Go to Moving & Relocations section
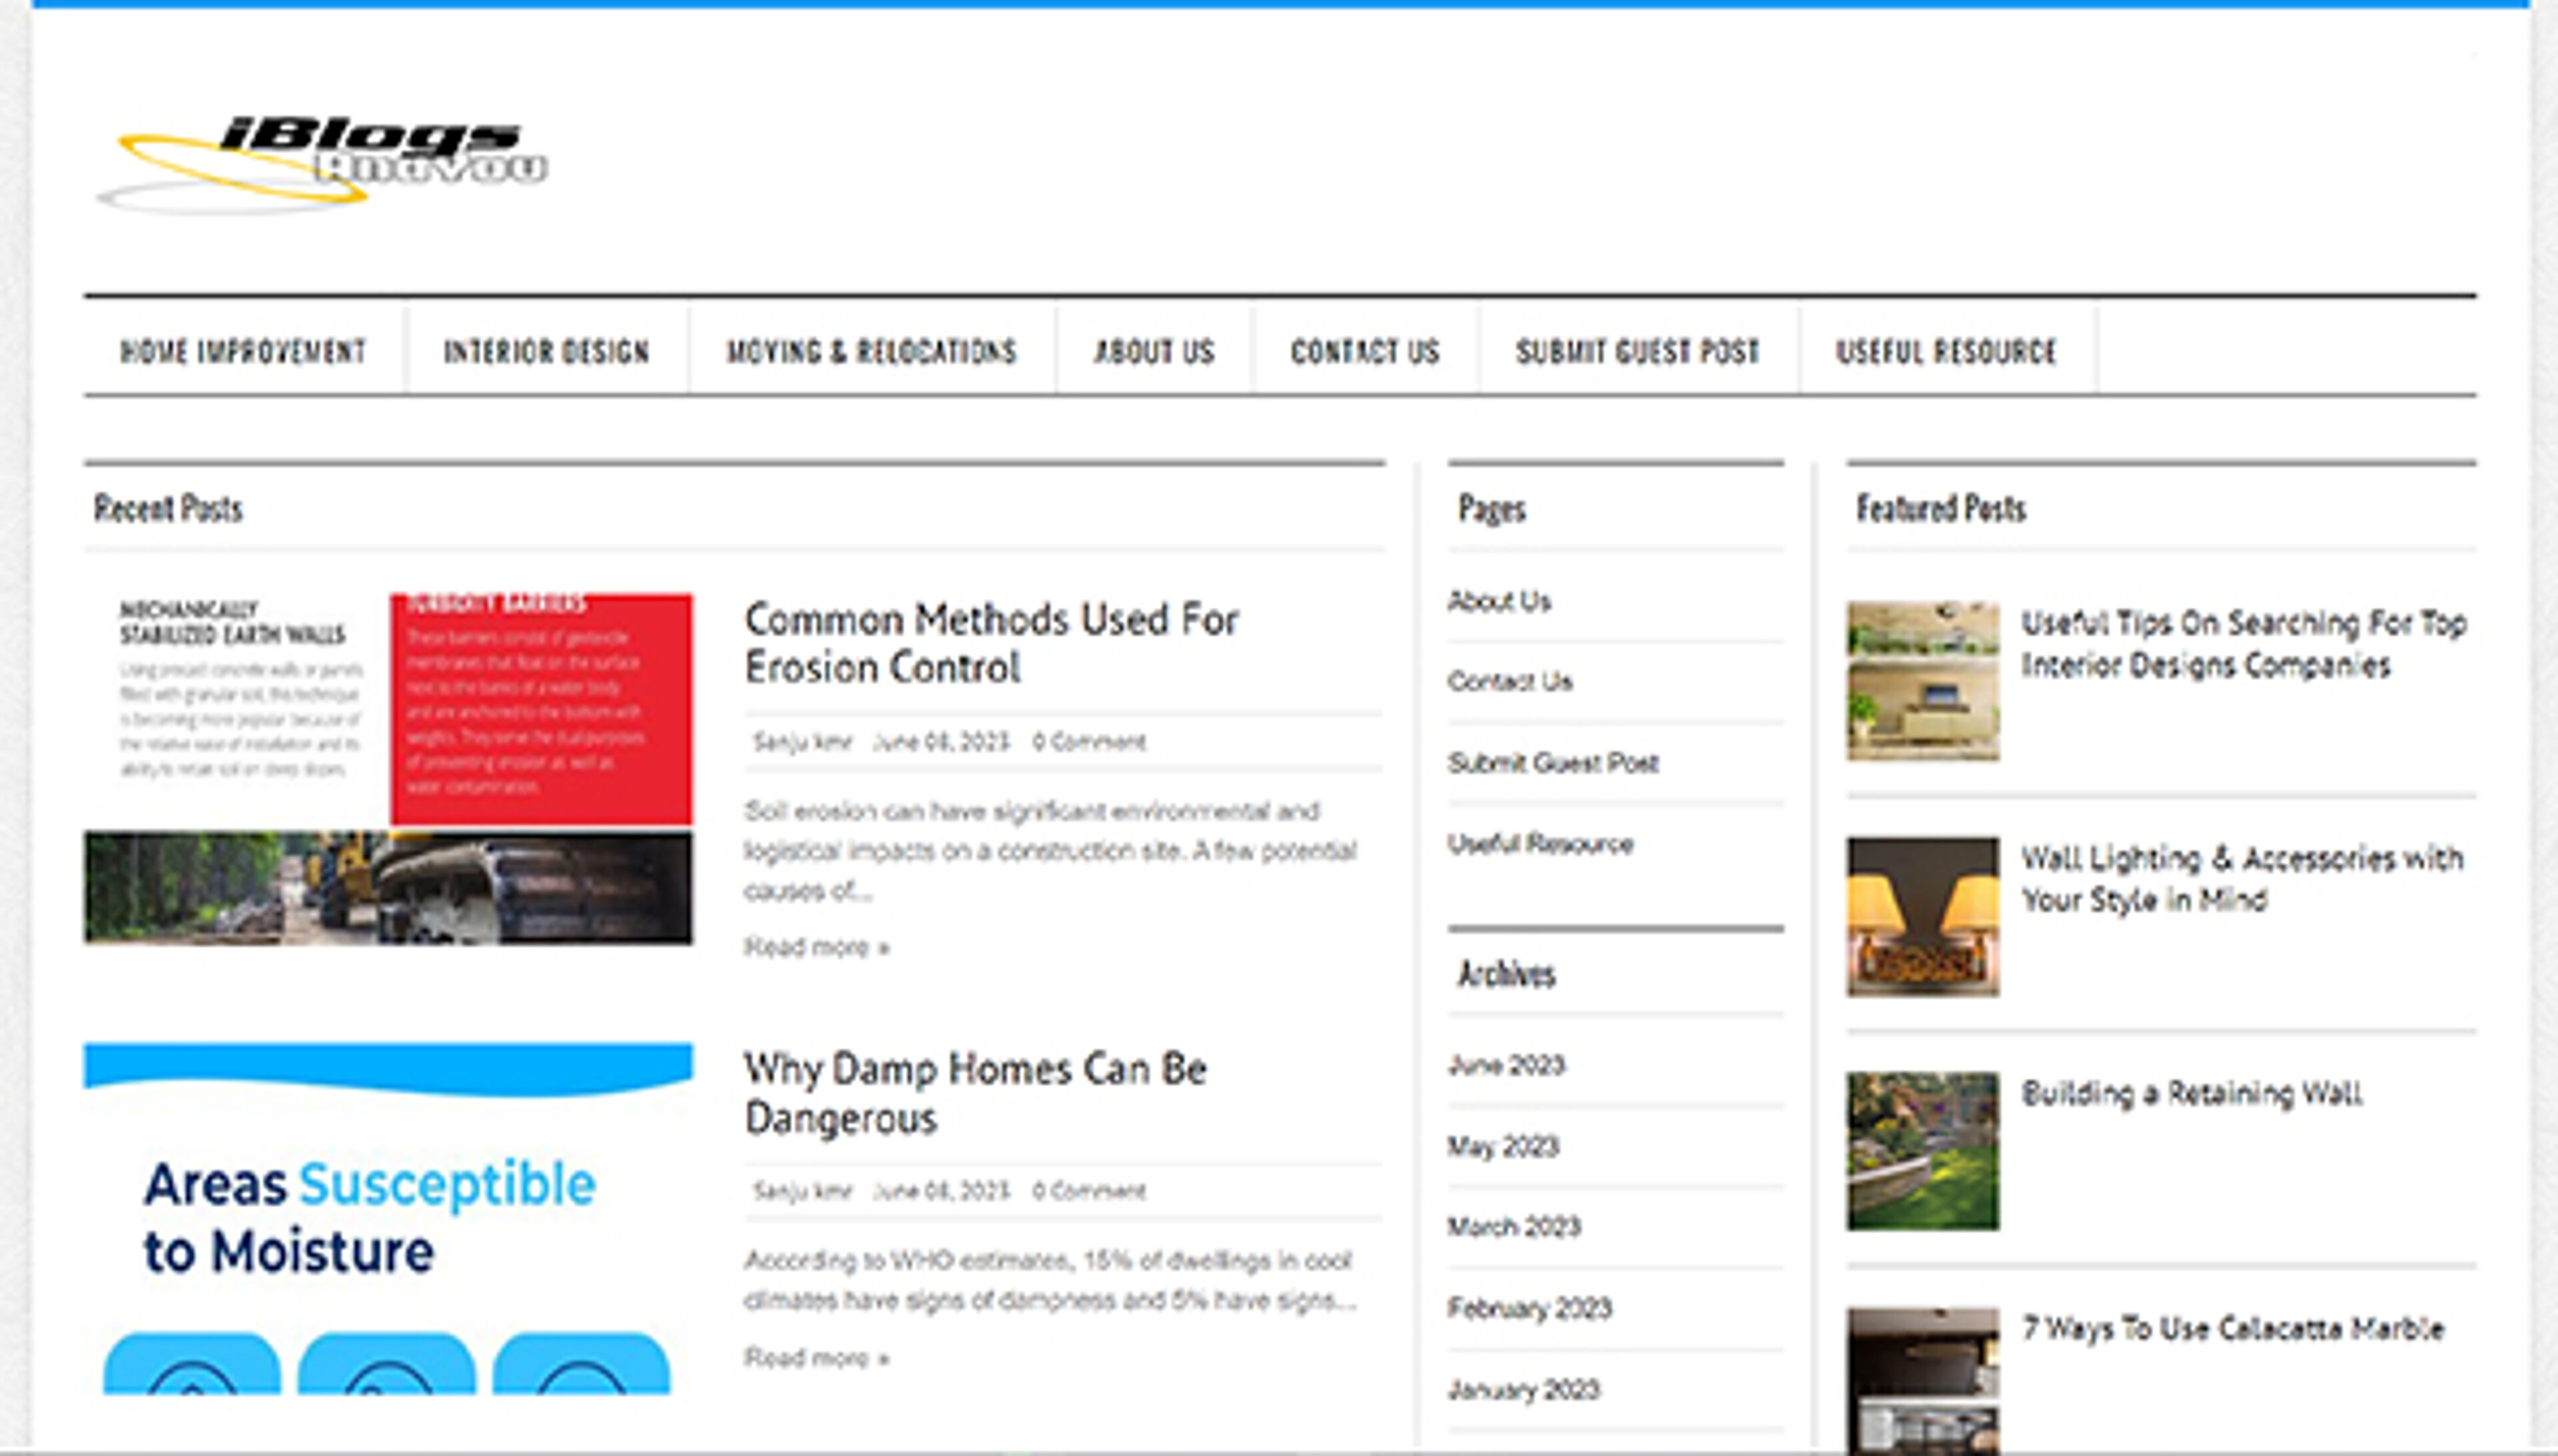Screen dimensions: 2558x1456 [x=871, y=351]
